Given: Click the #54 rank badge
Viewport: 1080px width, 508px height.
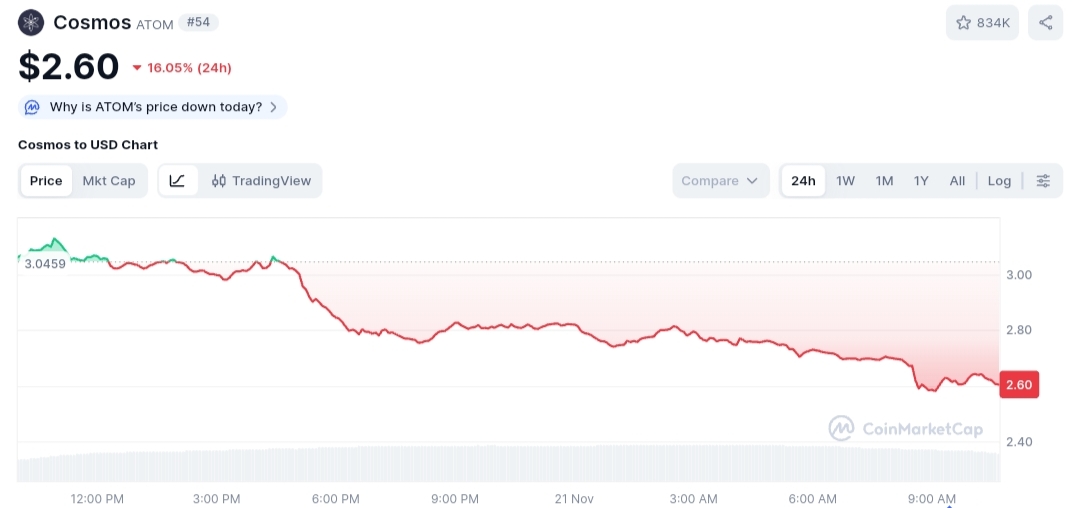Looking at the screenshot, I should (x=198, y=22).
